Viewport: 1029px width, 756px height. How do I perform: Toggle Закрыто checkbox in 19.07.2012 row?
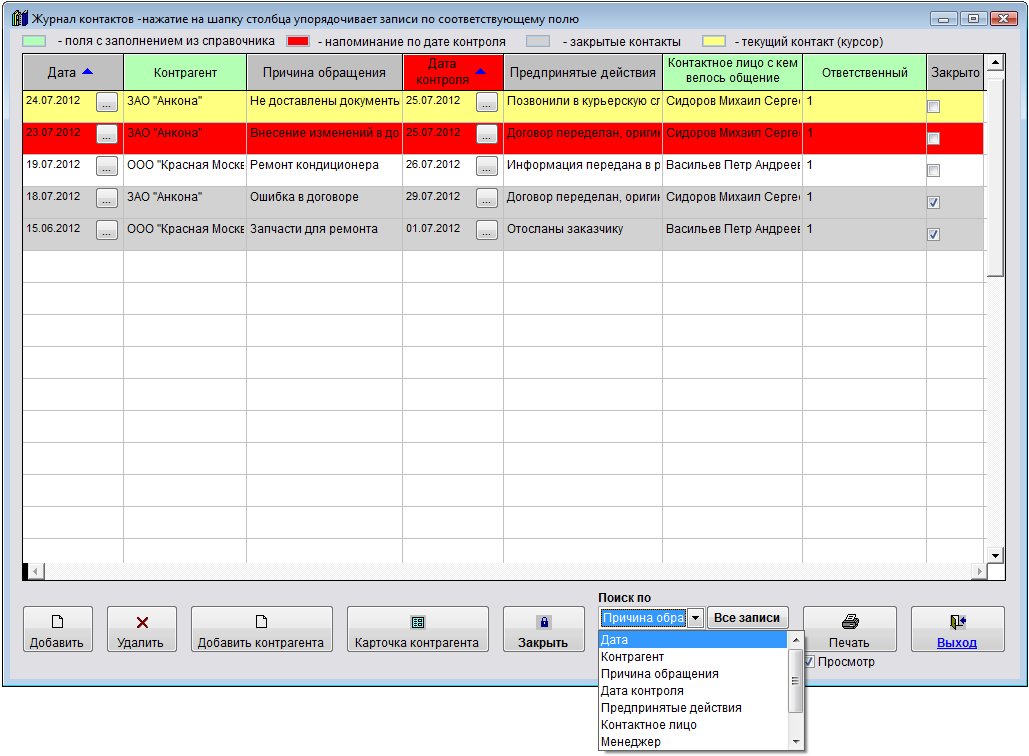click(933, 171)
